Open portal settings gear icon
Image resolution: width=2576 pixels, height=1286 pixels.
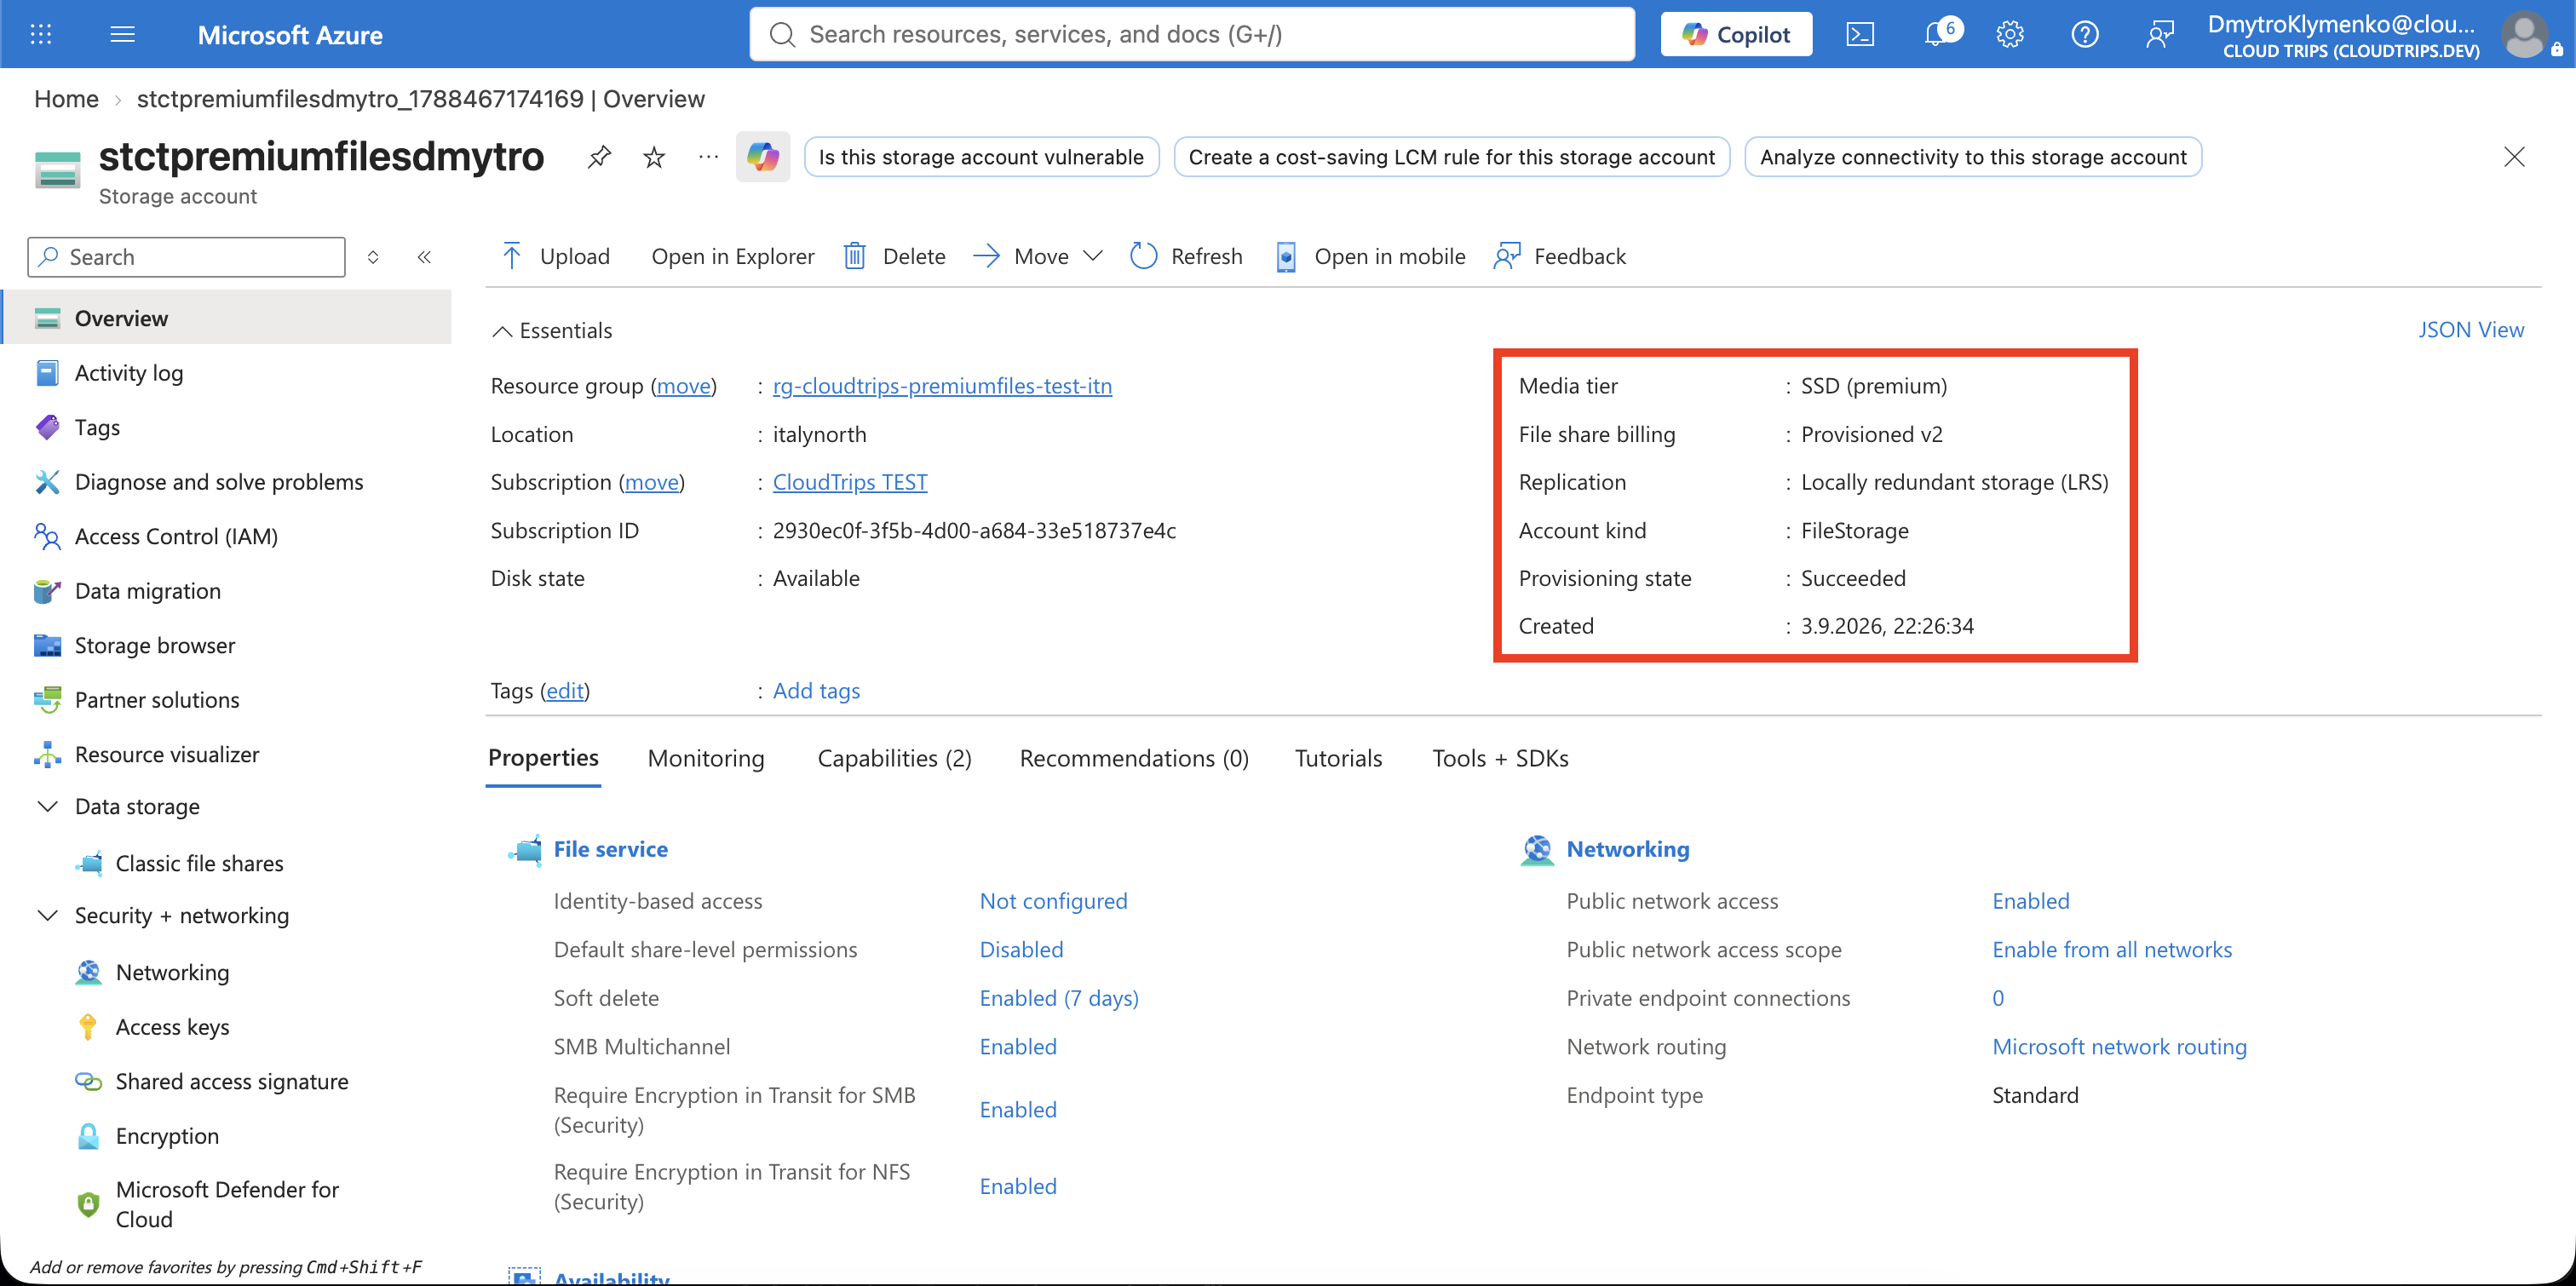tap(2010, 34)
